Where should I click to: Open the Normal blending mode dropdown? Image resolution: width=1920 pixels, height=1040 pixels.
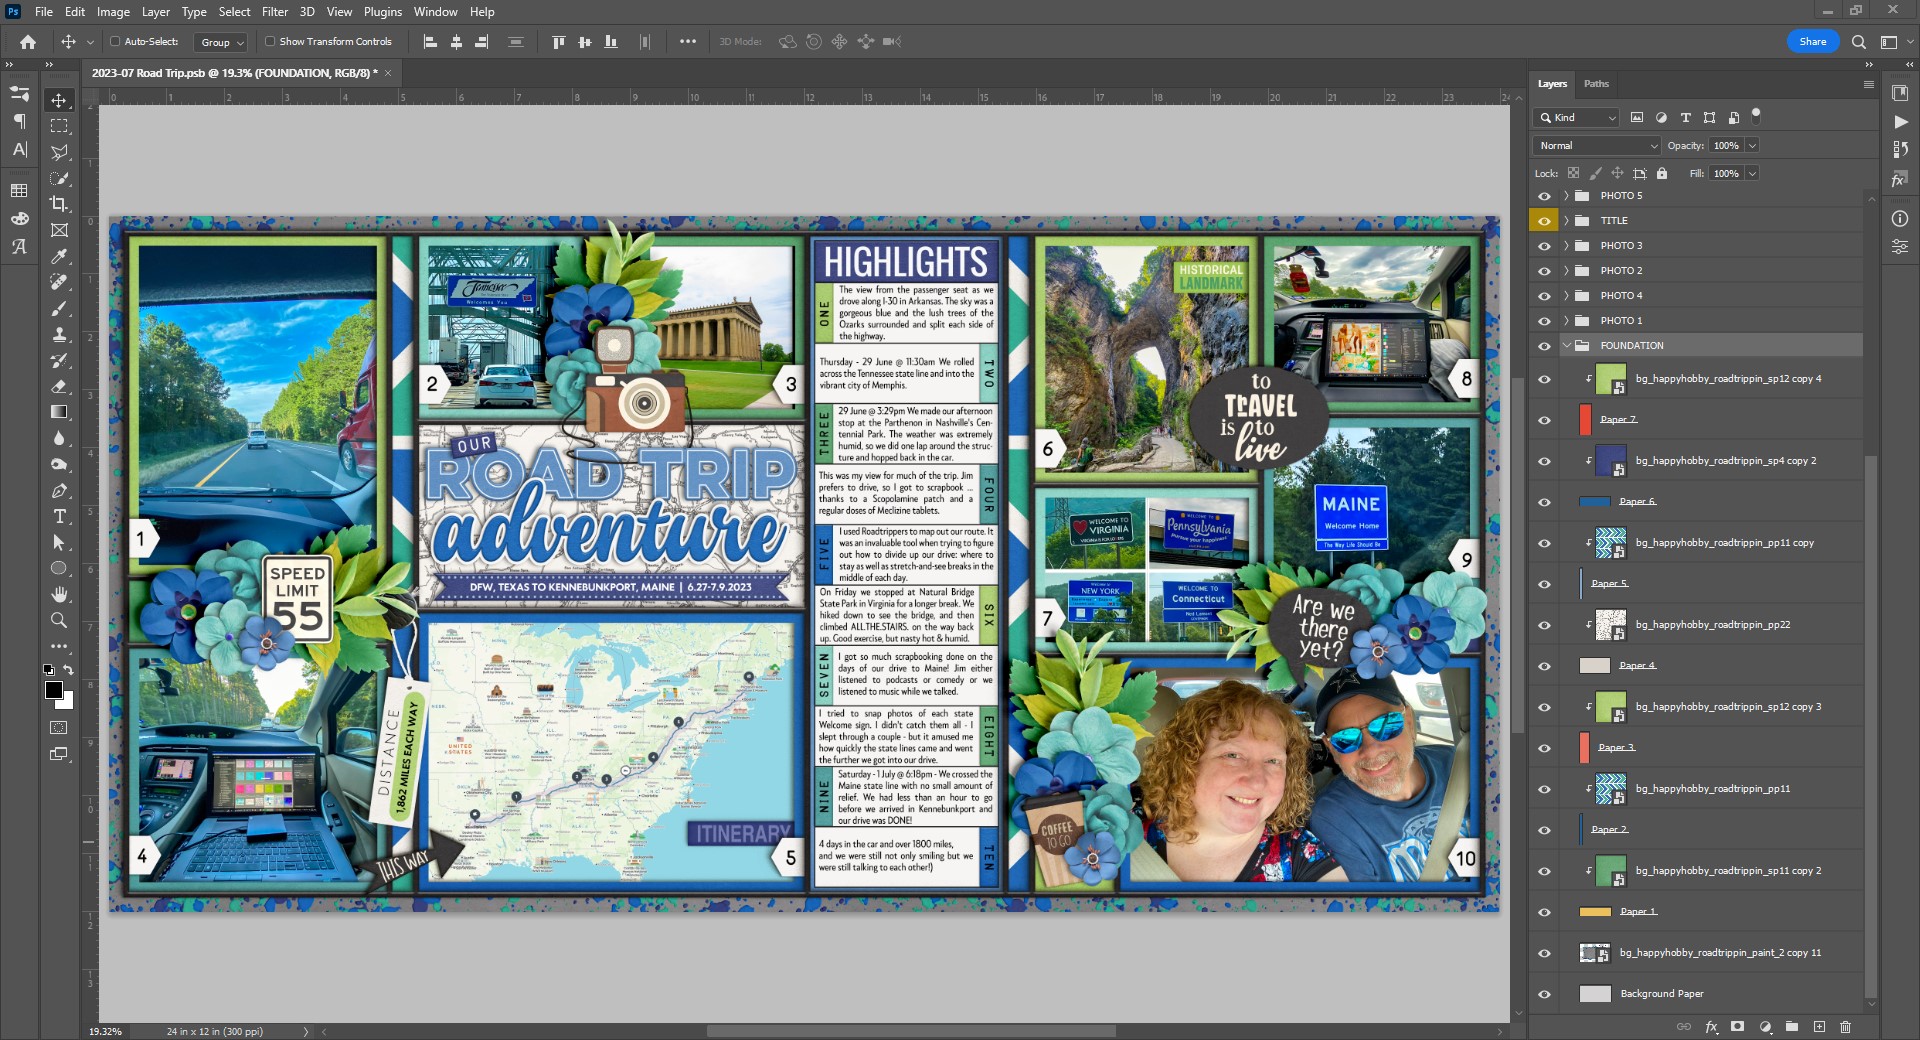1595,145
